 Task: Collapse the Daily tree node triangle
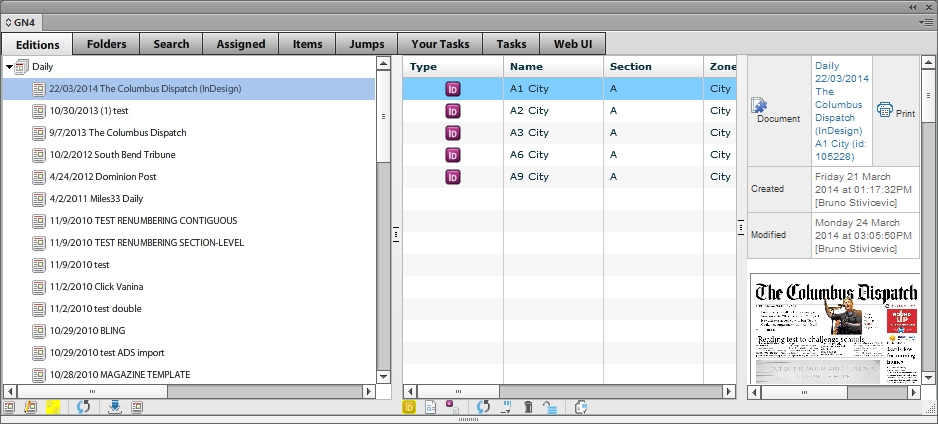coord(9,67)
